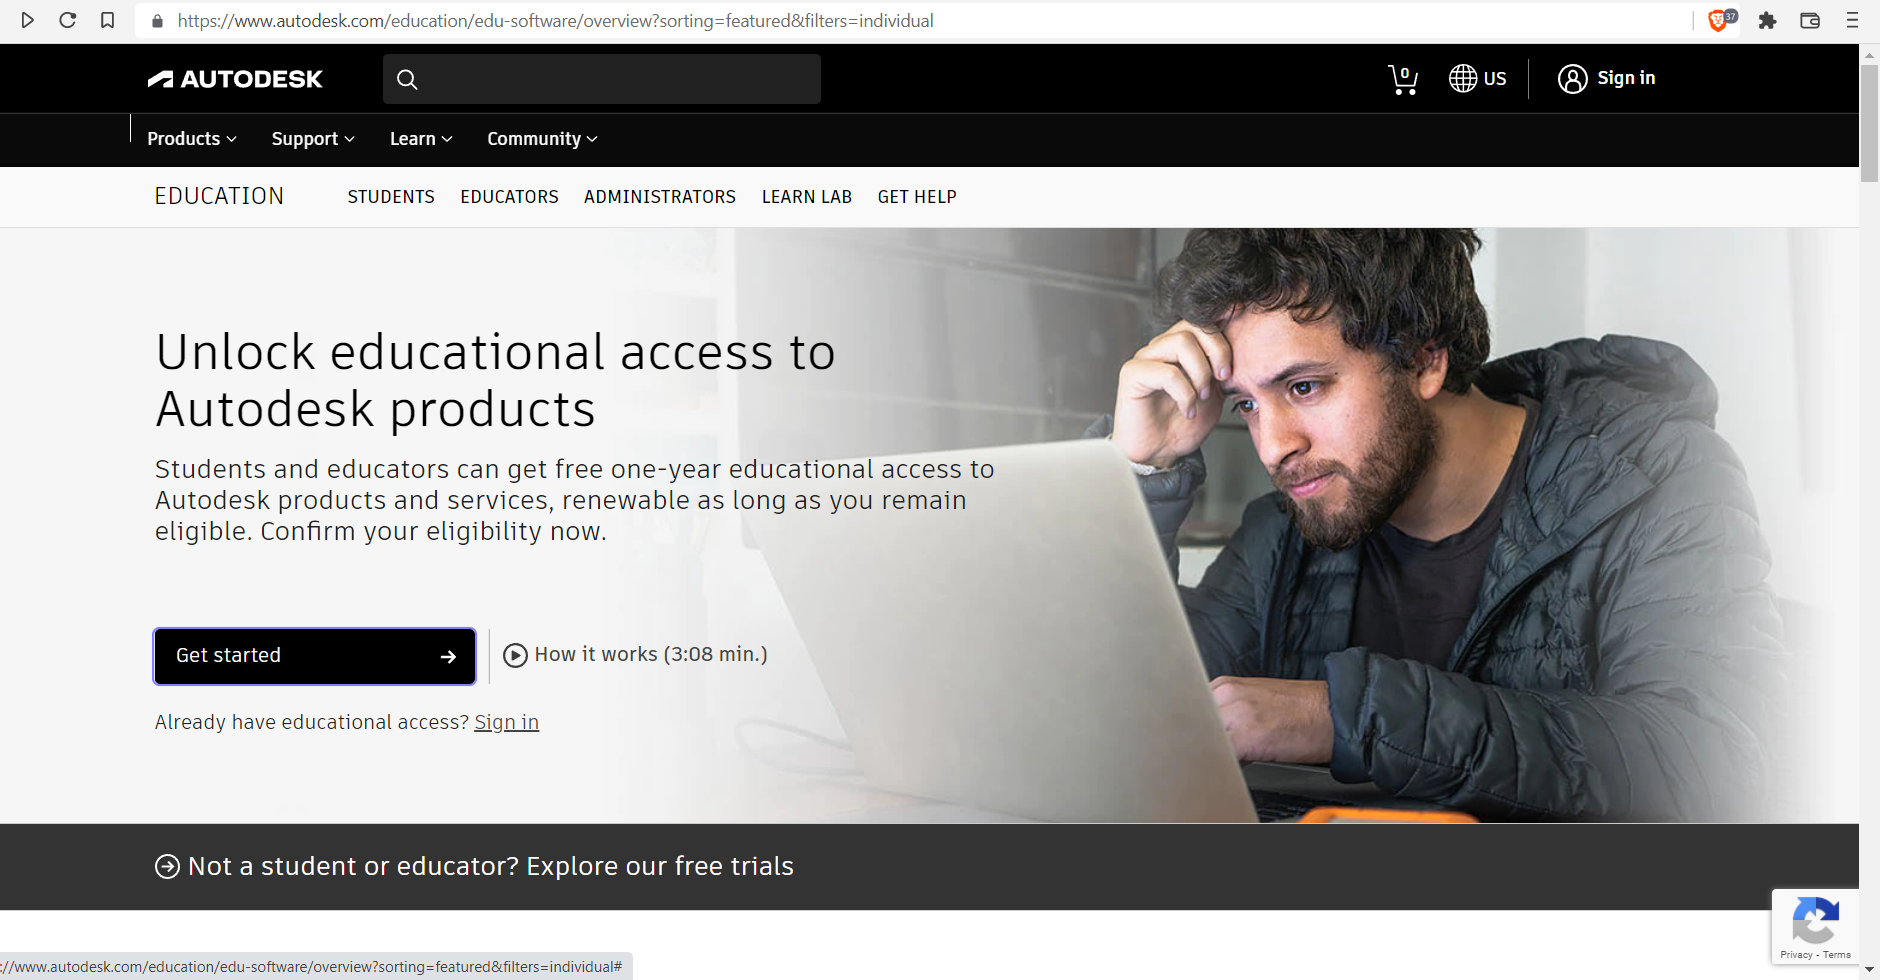
Task: Open the ADMINISTRATORS tab
Action: click(660, 197)
